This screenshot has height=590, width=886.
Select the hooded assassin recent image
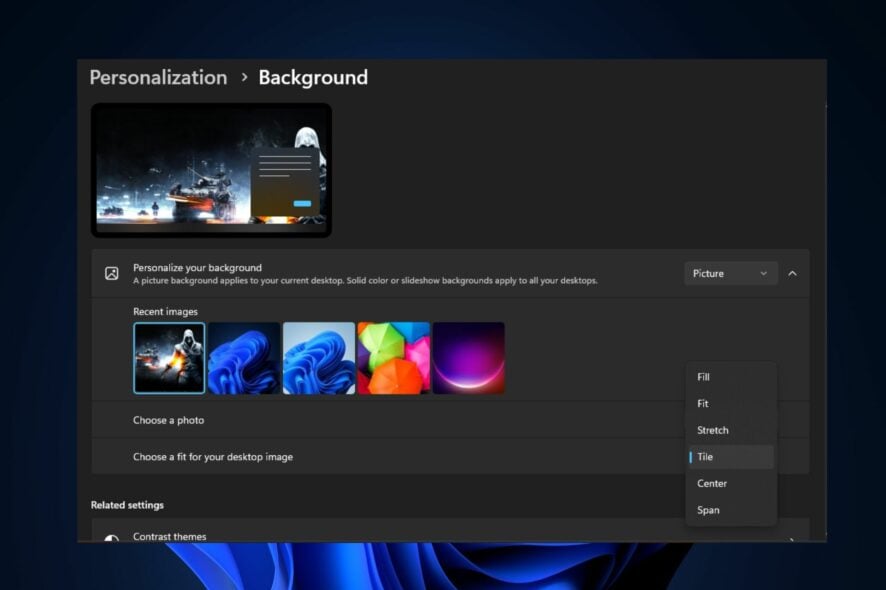pyautogui.click(x=169, y=358)
